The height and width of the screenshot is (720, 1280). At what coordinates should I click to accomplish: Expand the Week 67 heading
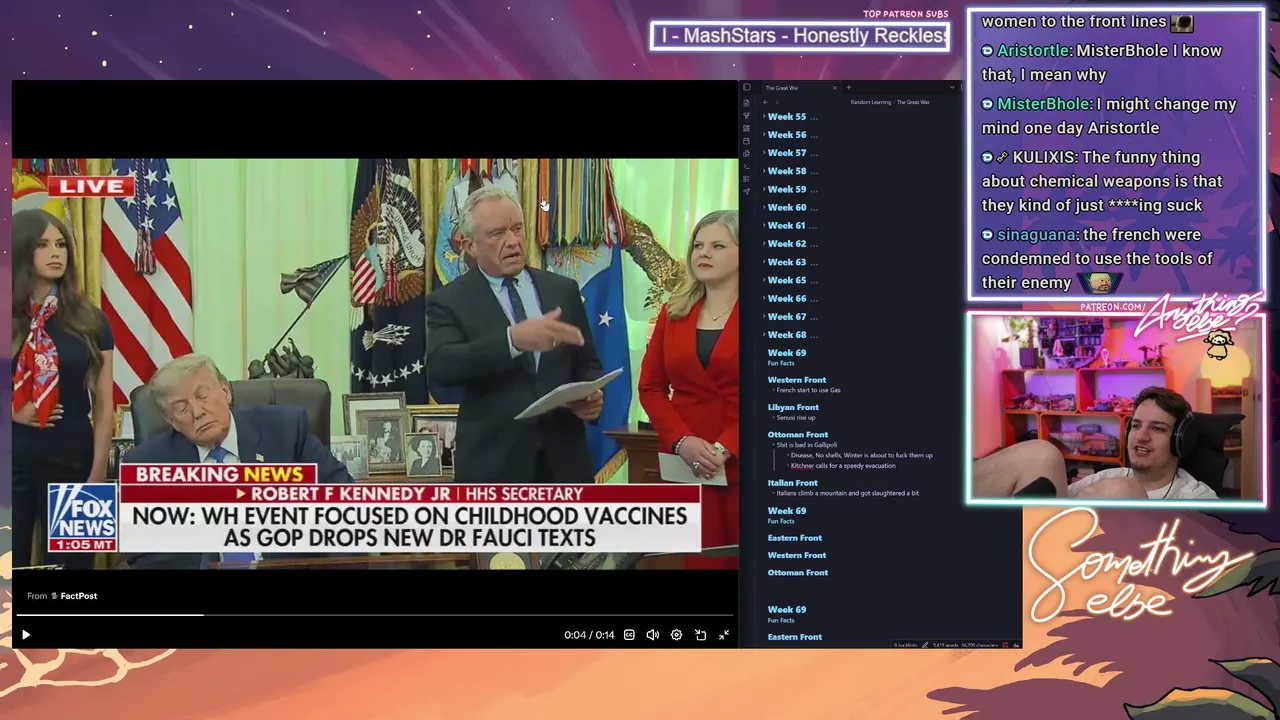pos(764,317)
